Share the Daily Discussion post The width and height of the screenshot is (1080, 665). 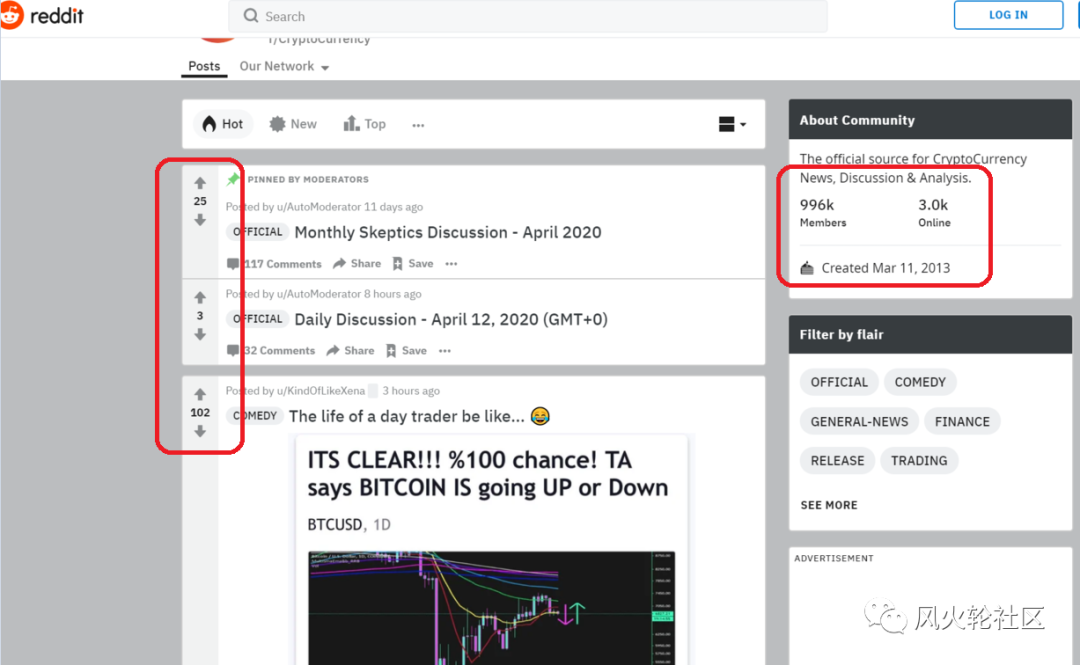(350, 351)
